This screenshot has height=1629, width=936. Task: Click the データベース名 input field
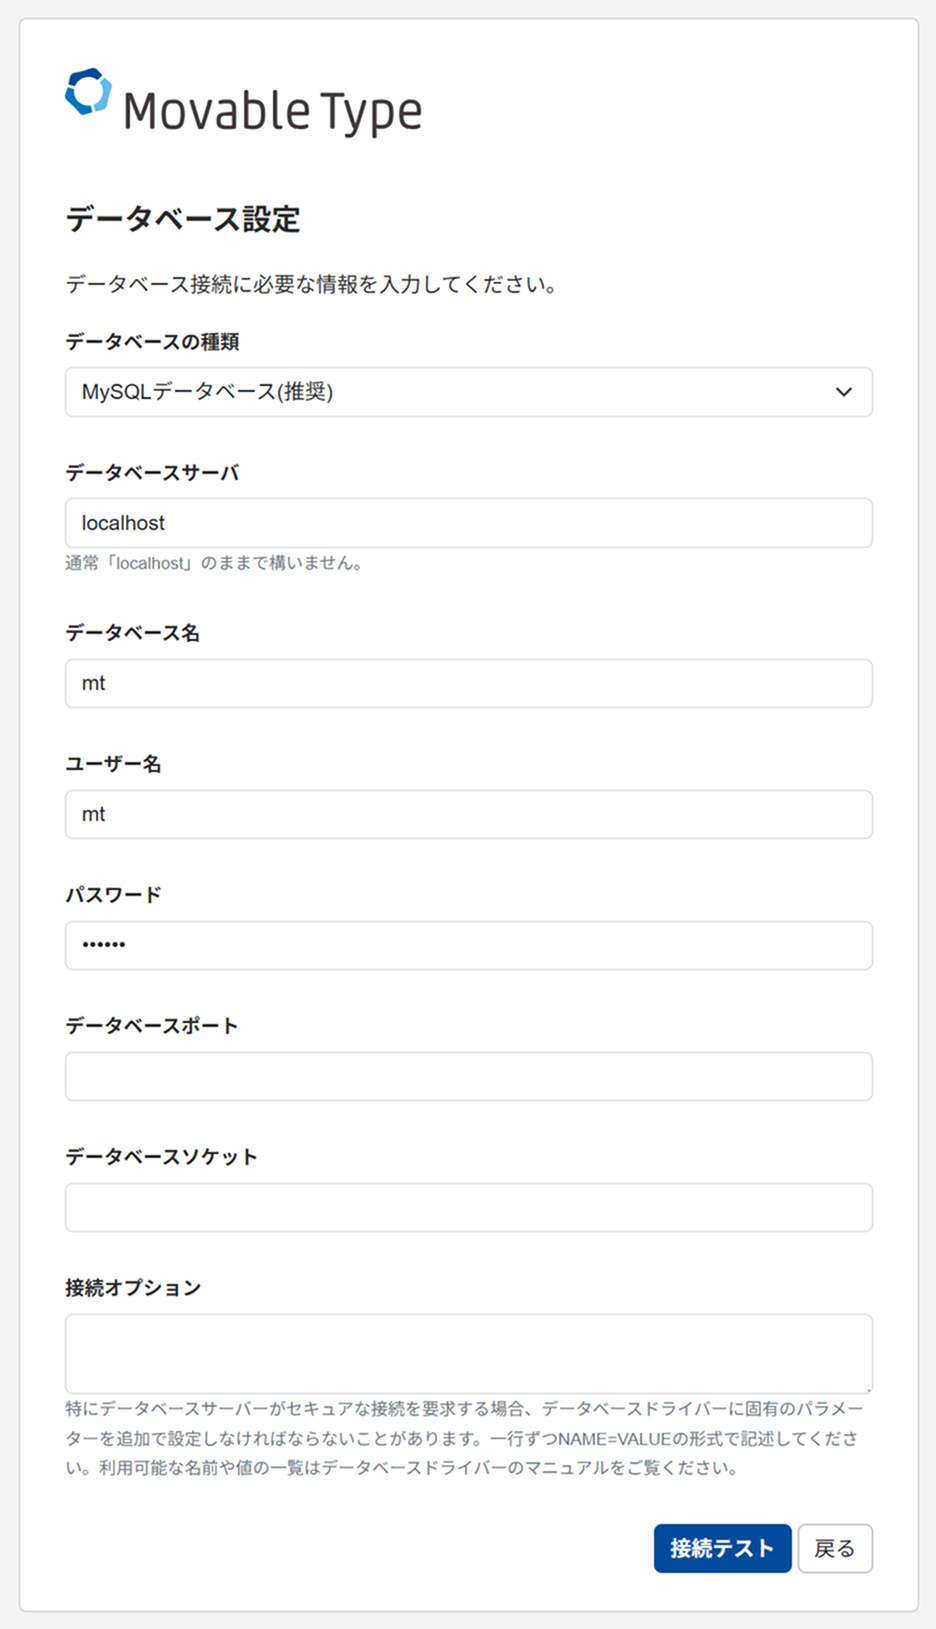point(468,684)
